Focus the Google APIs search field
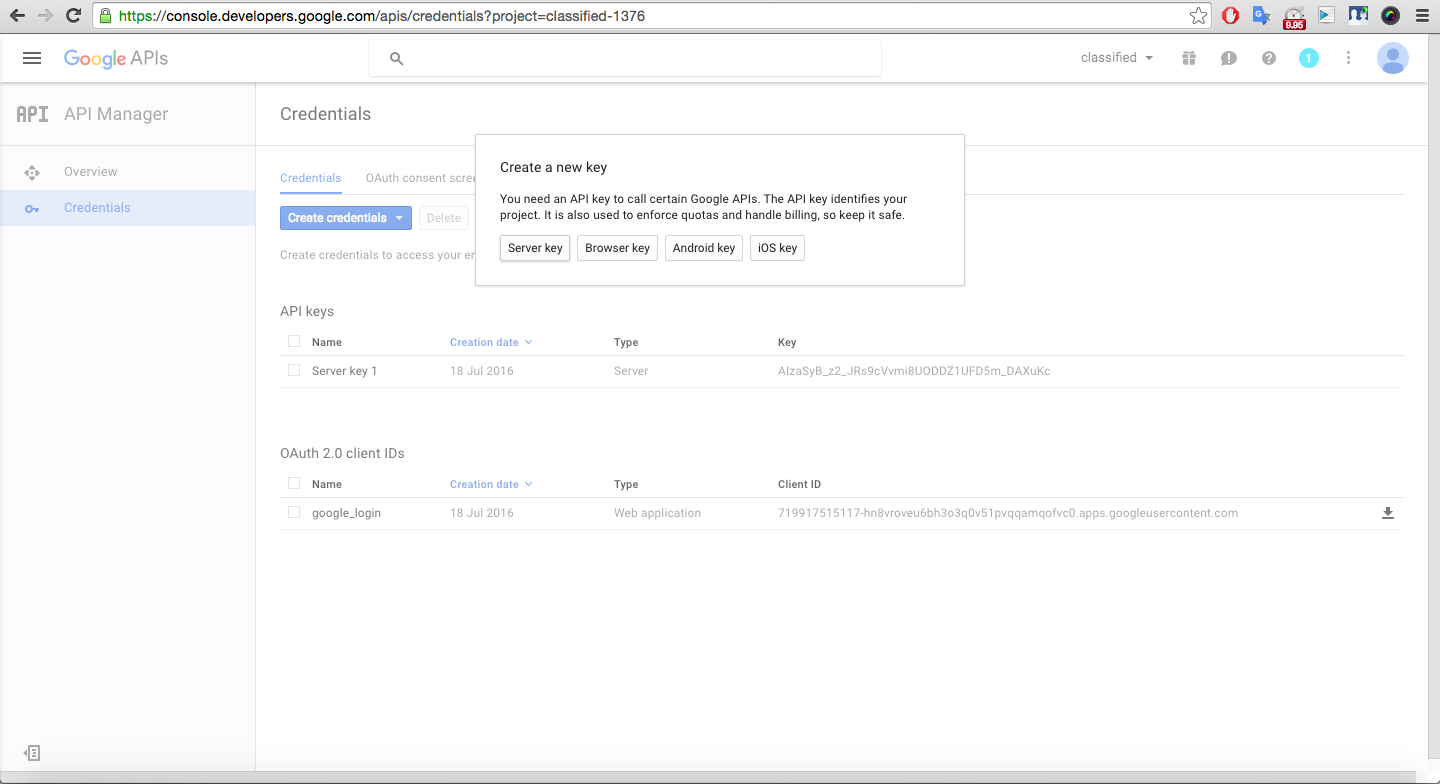 (625, 59)
